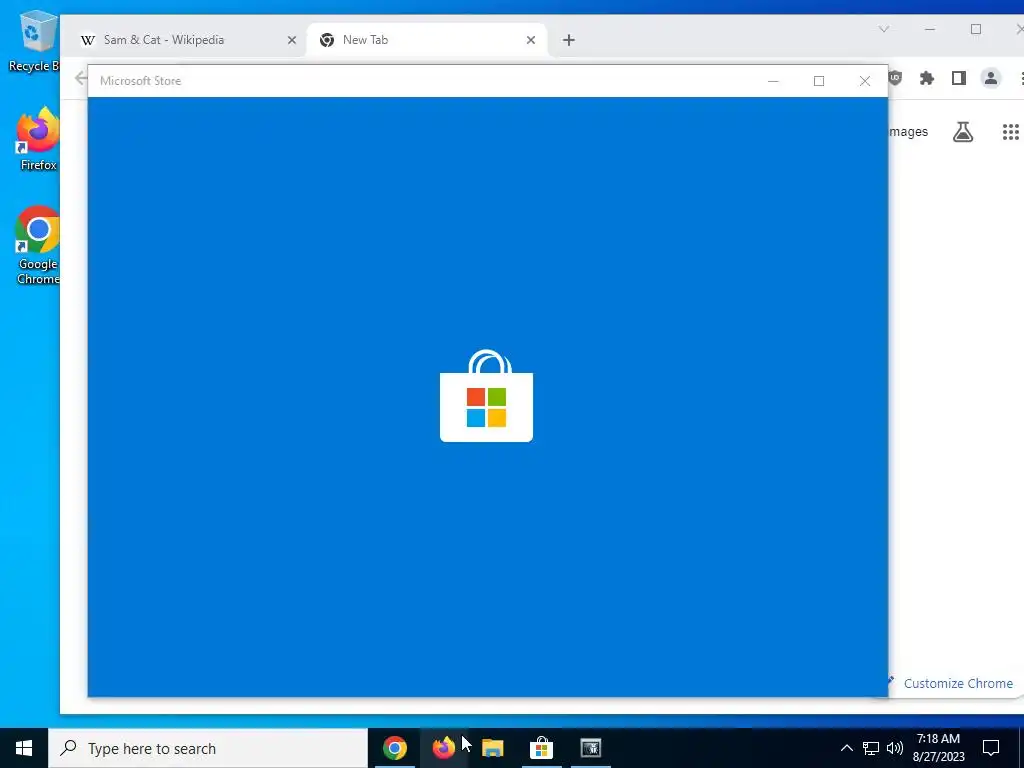Open the uBlock shield extension icon
The width and height of the screenshot is (1024, 768).
(x=895, y=78)
